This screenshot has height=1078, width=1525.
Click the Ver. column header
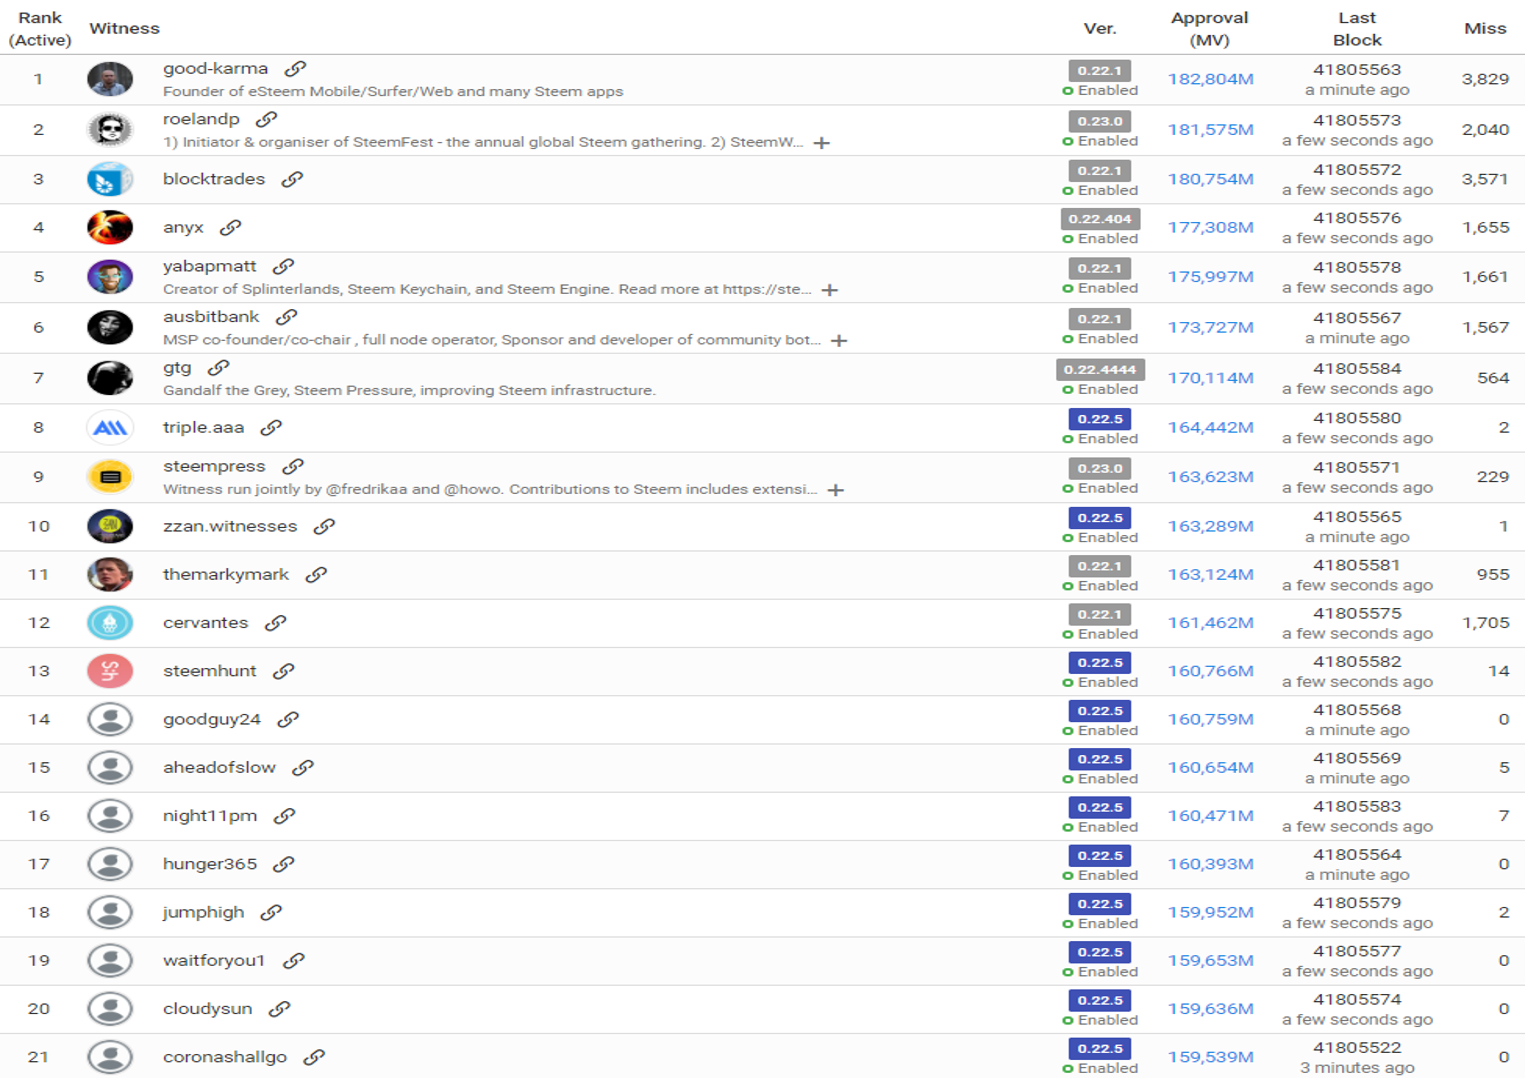(1100, 28)
